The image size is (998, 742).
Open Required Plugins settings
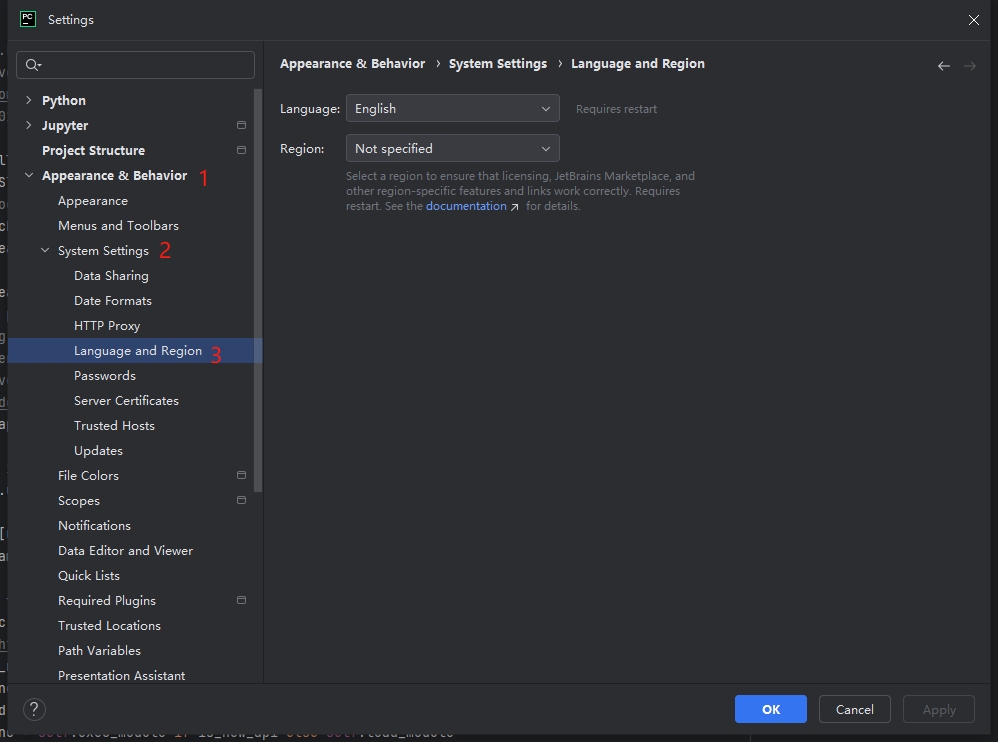point(107,601)
